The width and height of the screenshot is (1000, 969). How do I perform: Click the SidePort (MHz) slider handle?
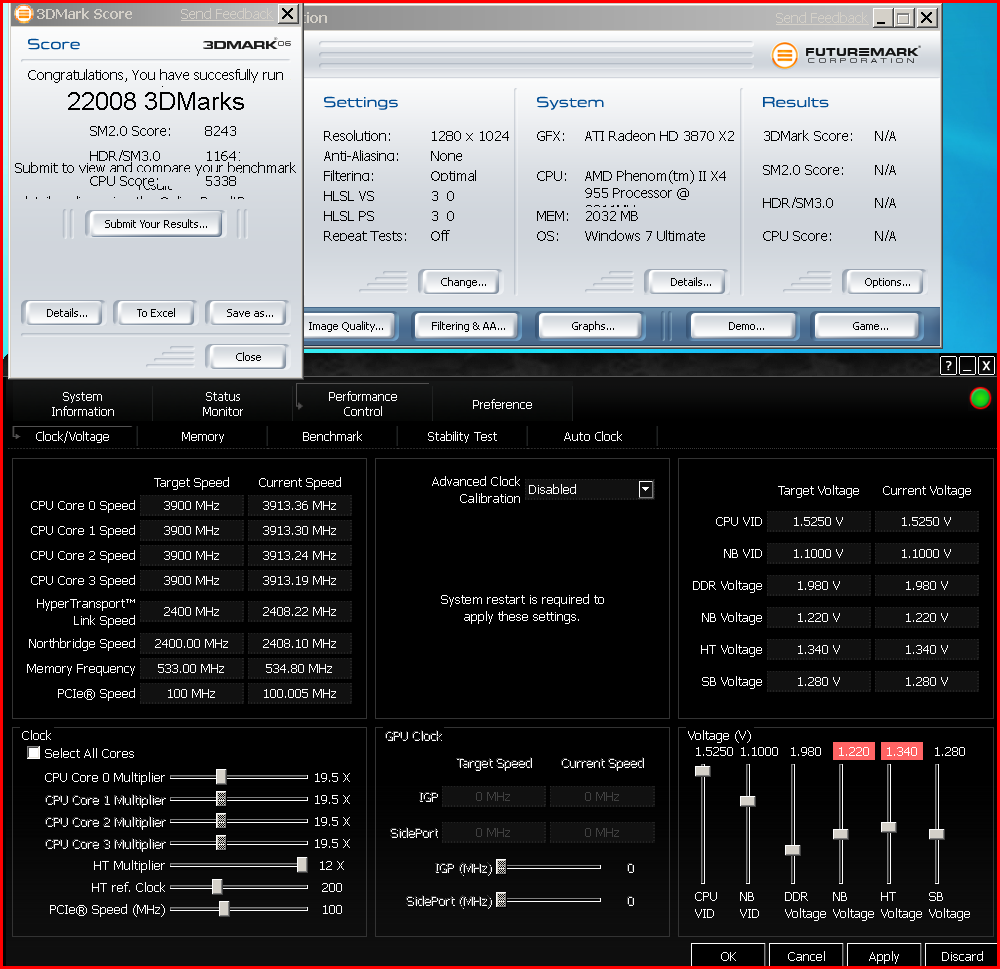[x=501, y=900]
